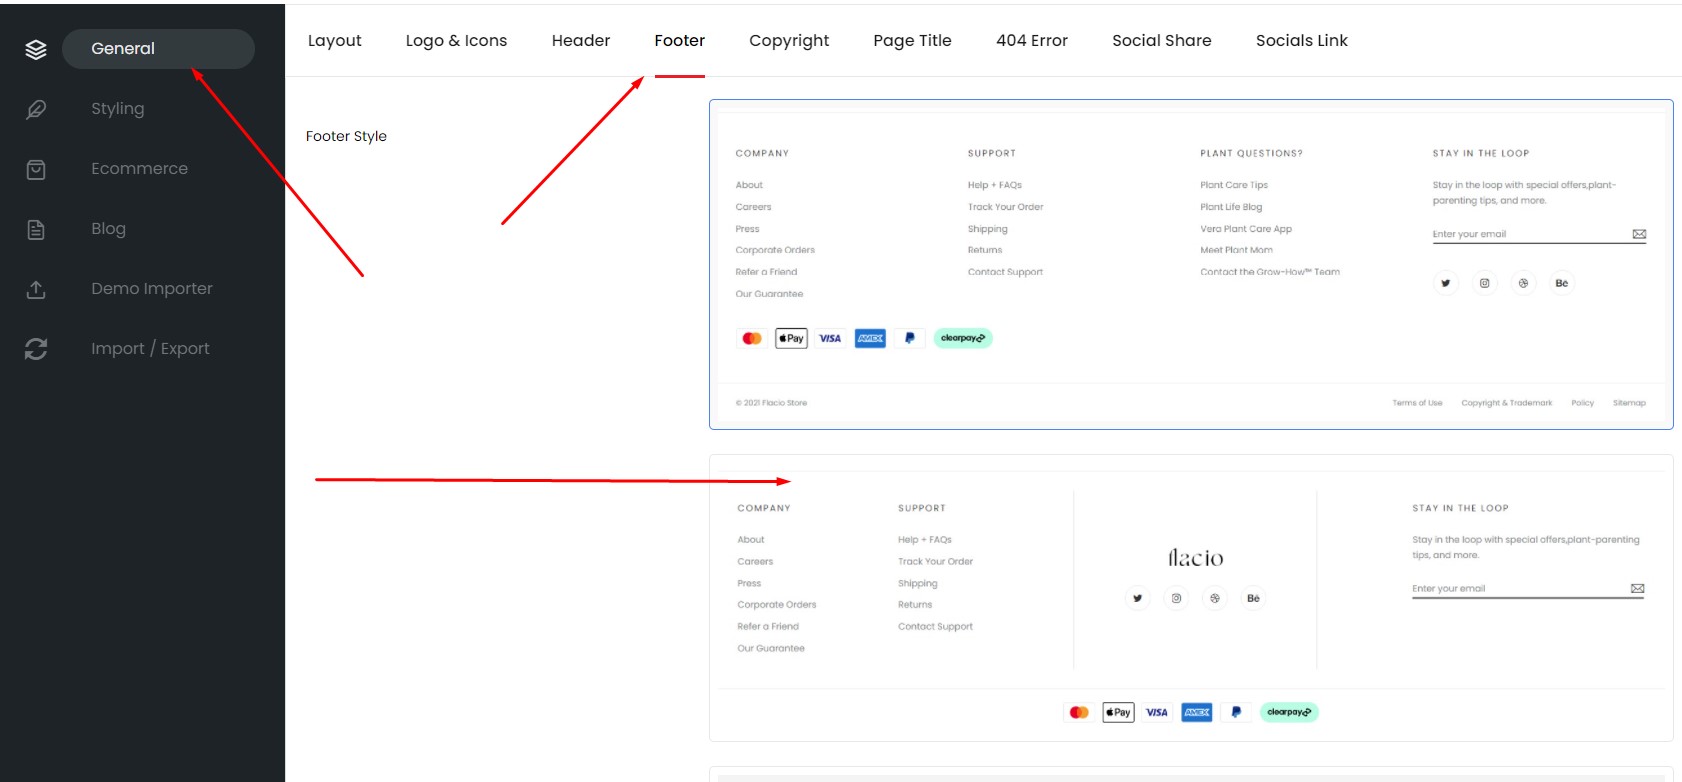Switch to the Logo & Icons tab
Viewport: 1682px width, 782px height.
click(x=456, y=40)
